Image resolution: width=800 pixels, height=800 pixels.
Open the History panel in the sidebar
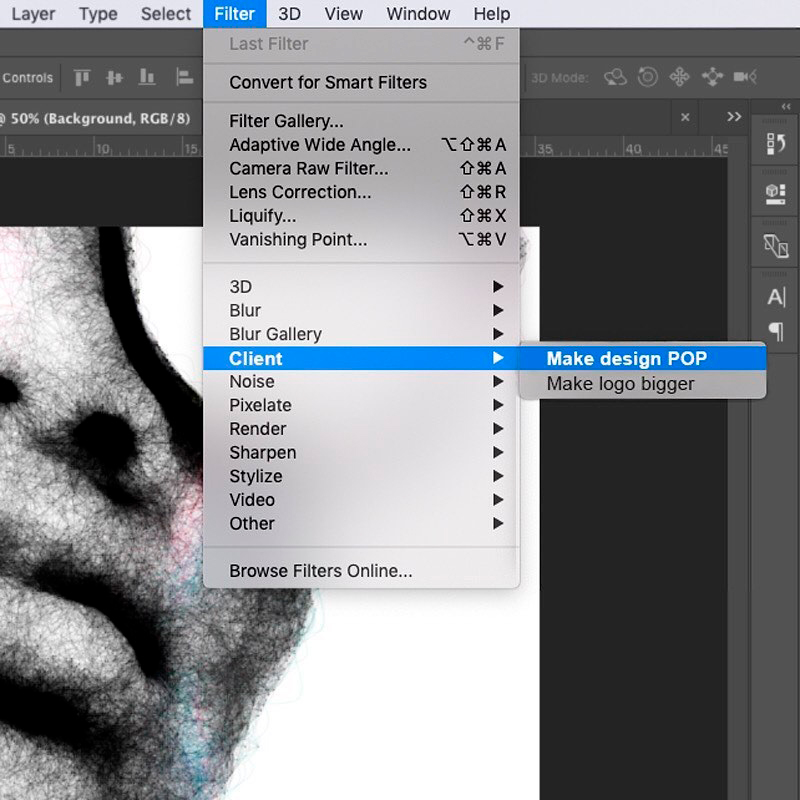click(x=776, y=143)
